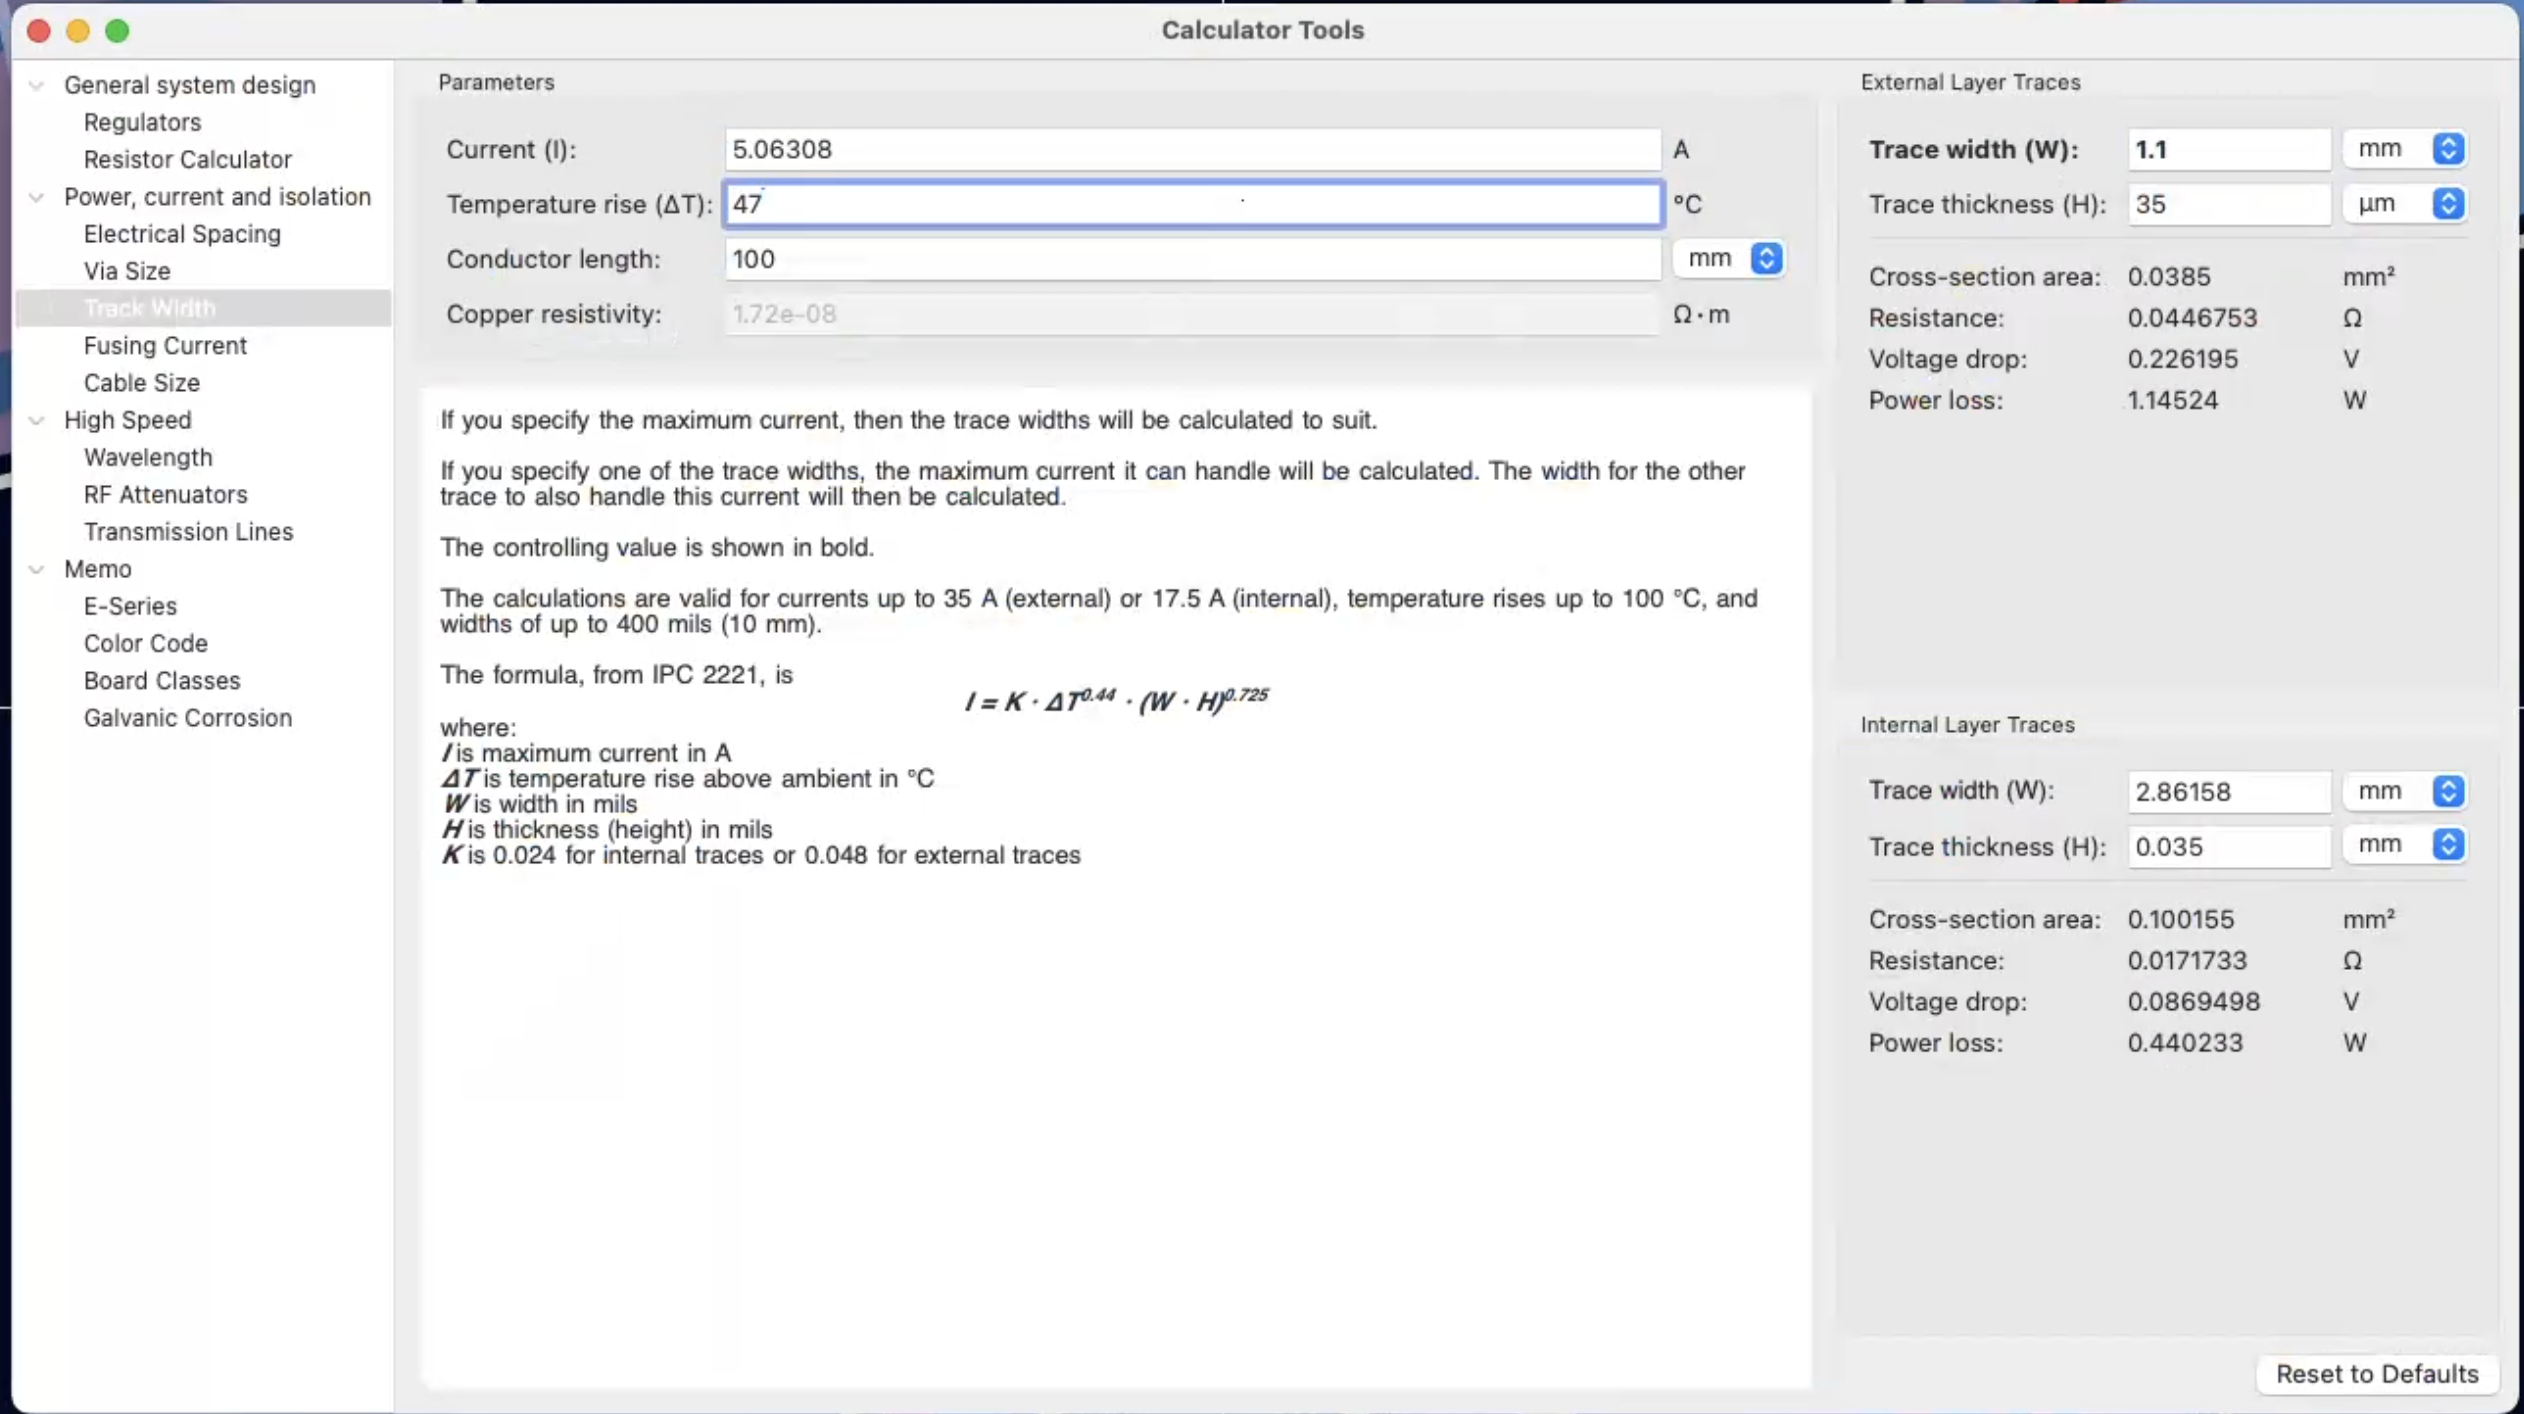Open the Fusing Current calculator
Screen dimensions: 2524x1414
pyautogui.click(x=165, y=346)
